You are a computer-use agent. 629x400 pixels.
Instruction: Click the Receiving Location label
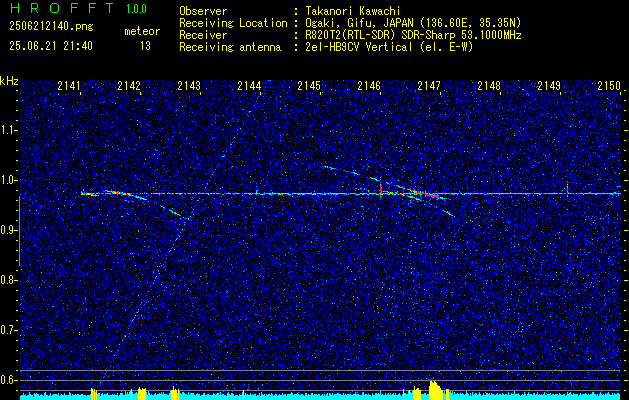[x=233, y=23]
